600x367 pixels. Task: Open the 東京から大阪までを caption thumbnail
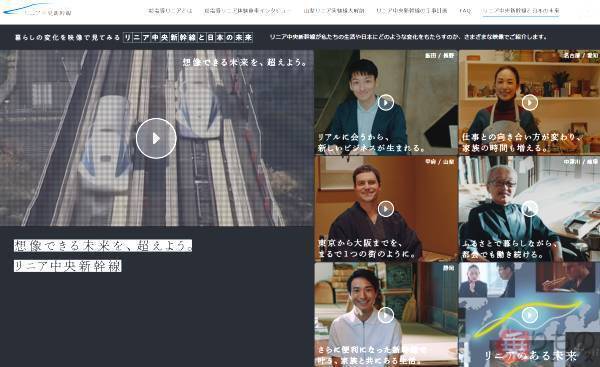[386, 209]
